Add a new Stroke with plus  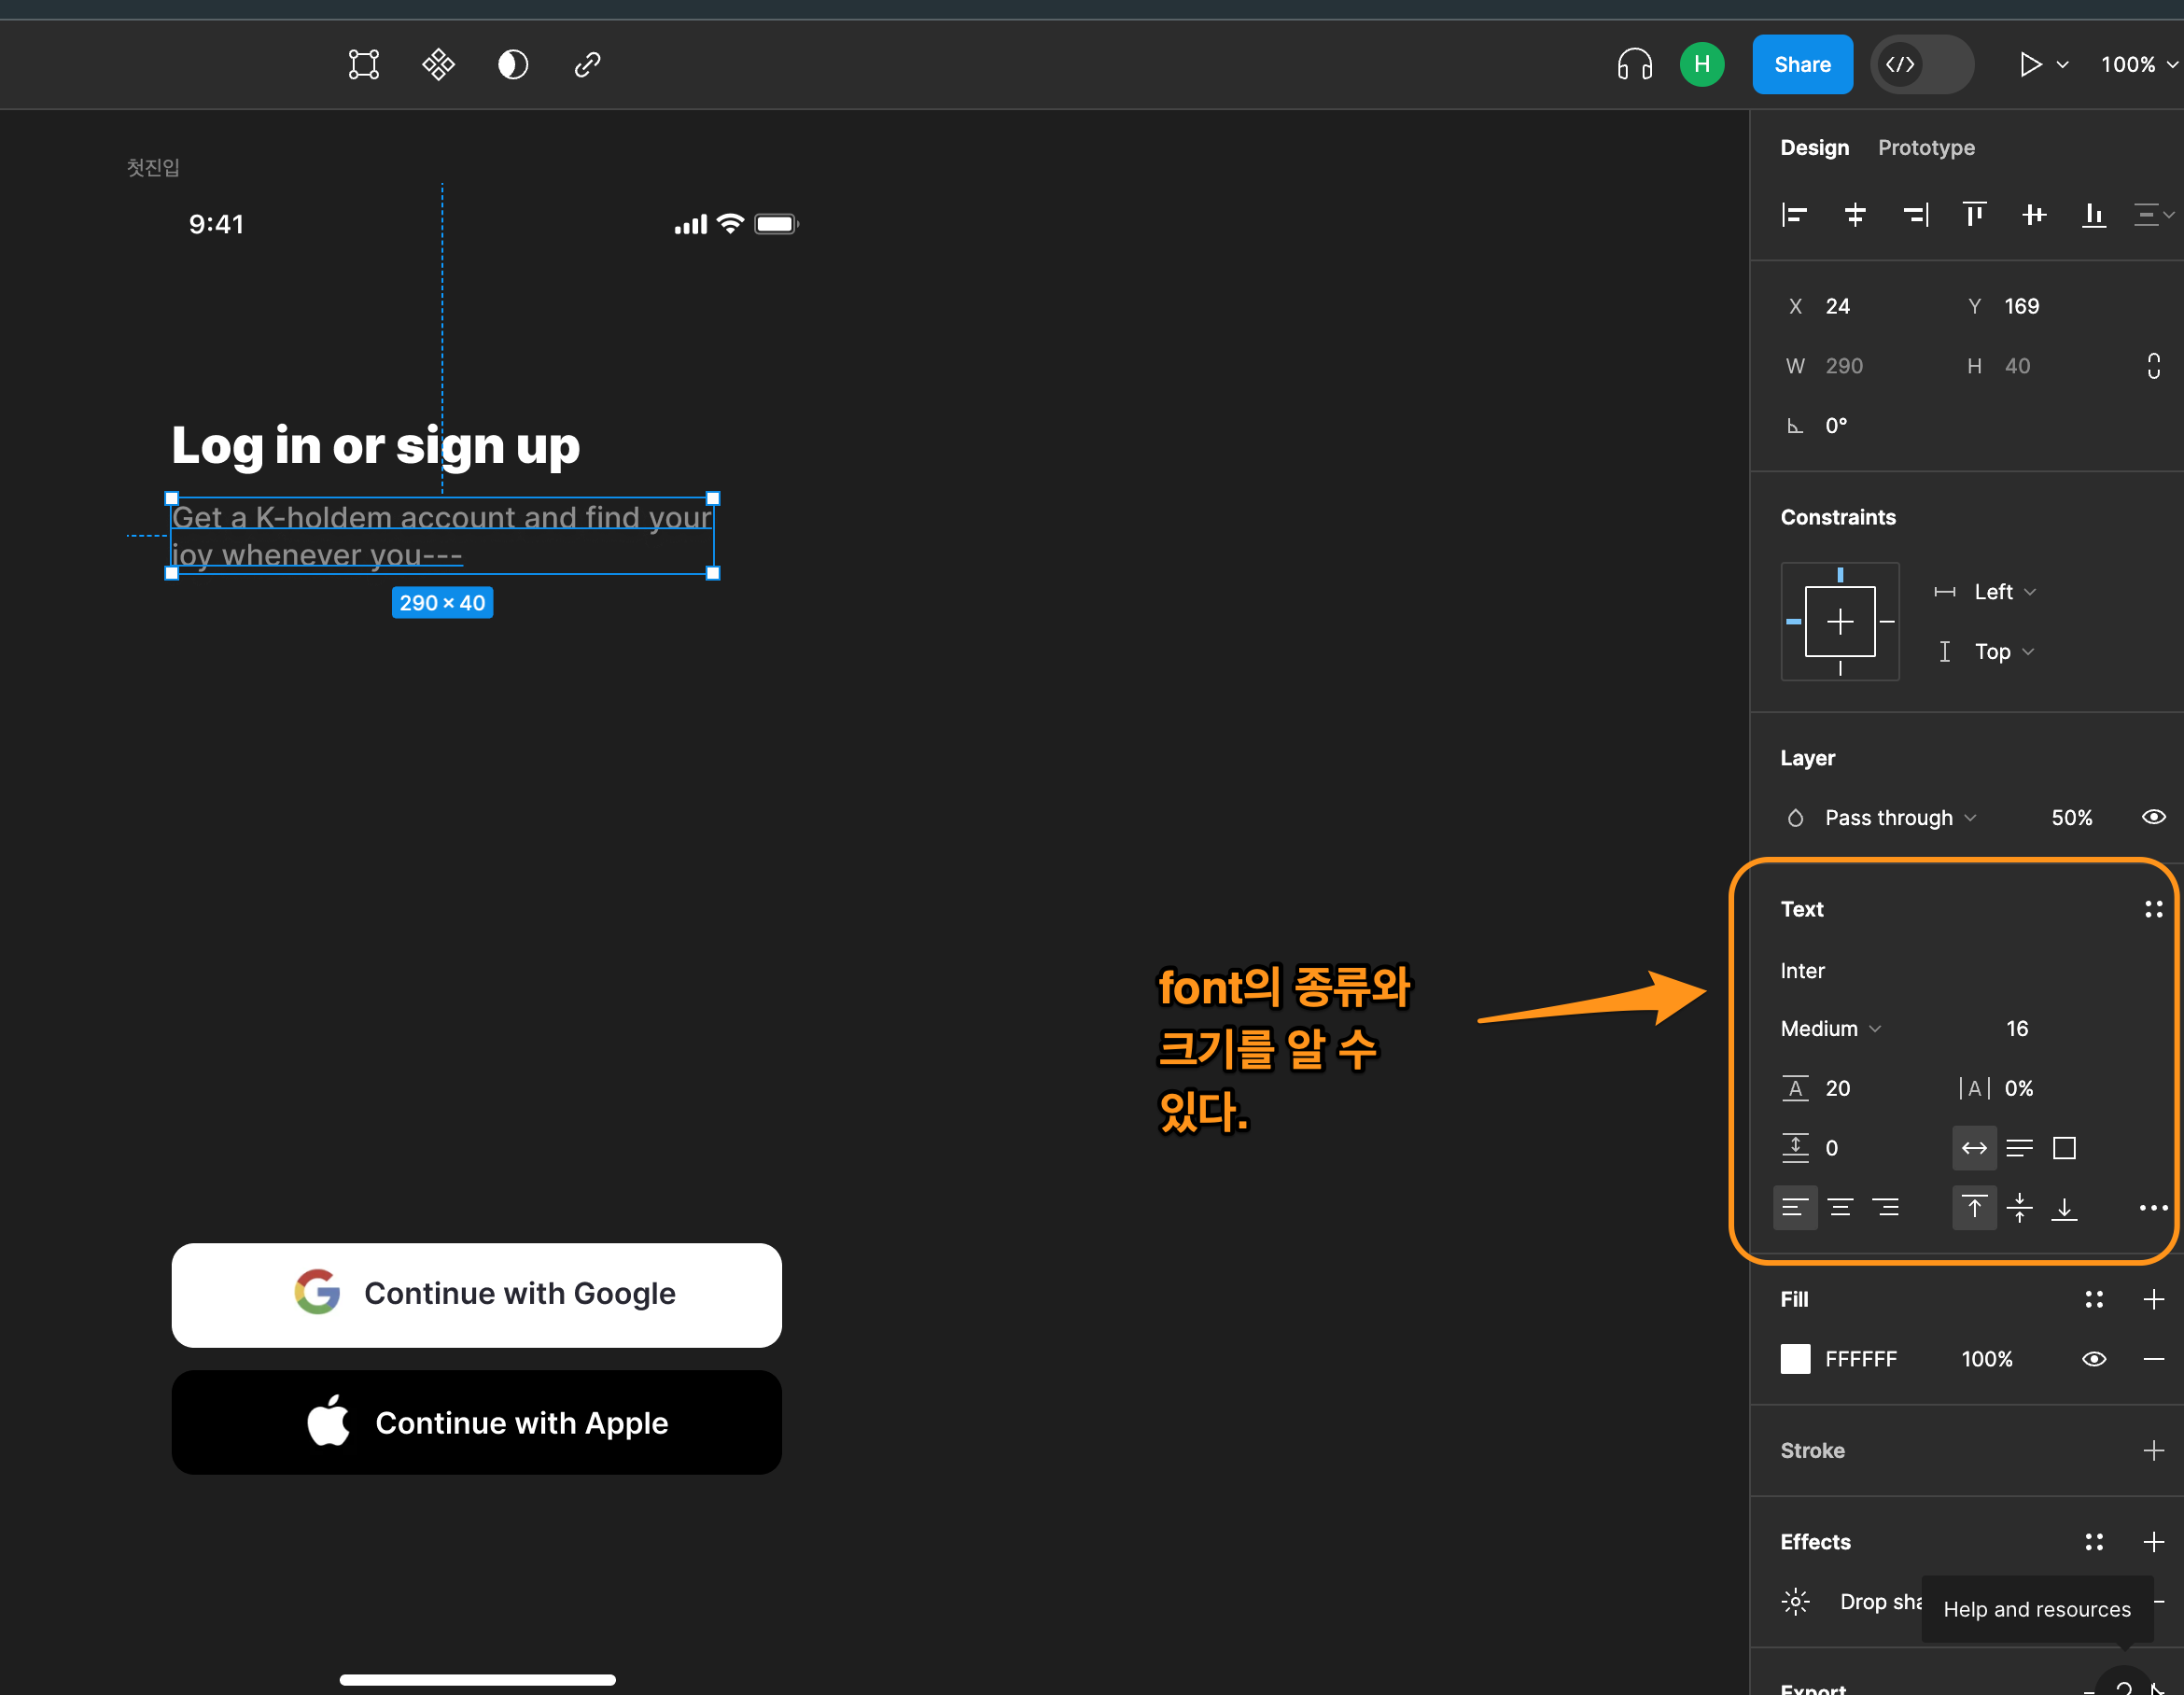[x=2153, y=1450]
